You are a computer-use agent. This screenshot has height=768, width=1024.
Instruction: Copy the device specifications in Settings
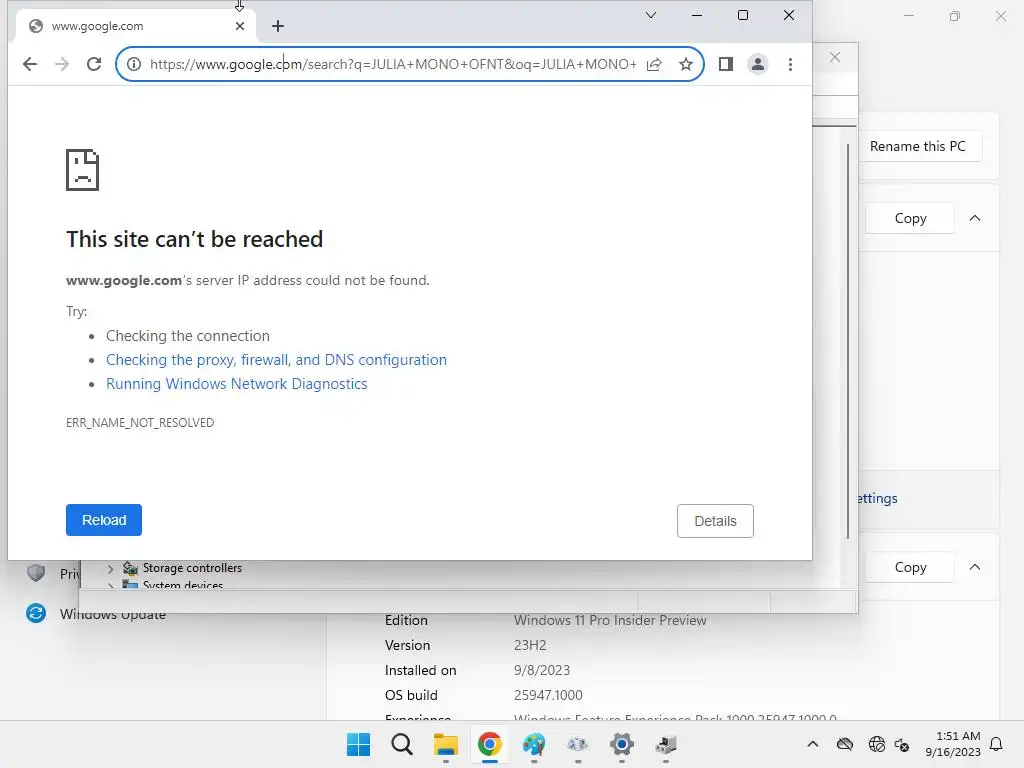click(x=910, y=218)
